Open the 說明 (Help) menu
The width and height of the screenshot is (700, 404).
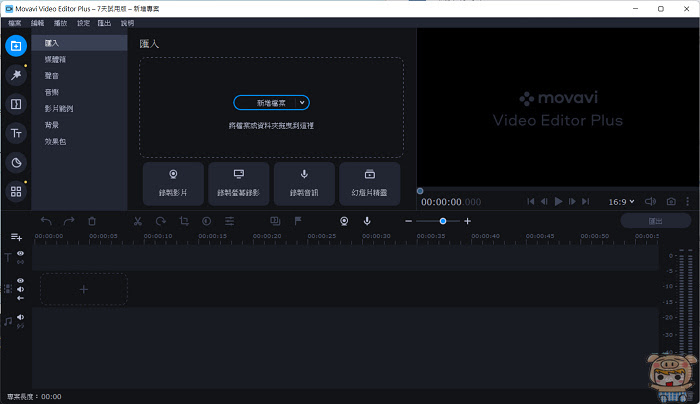pyautogui.click(x=127, y=23)
